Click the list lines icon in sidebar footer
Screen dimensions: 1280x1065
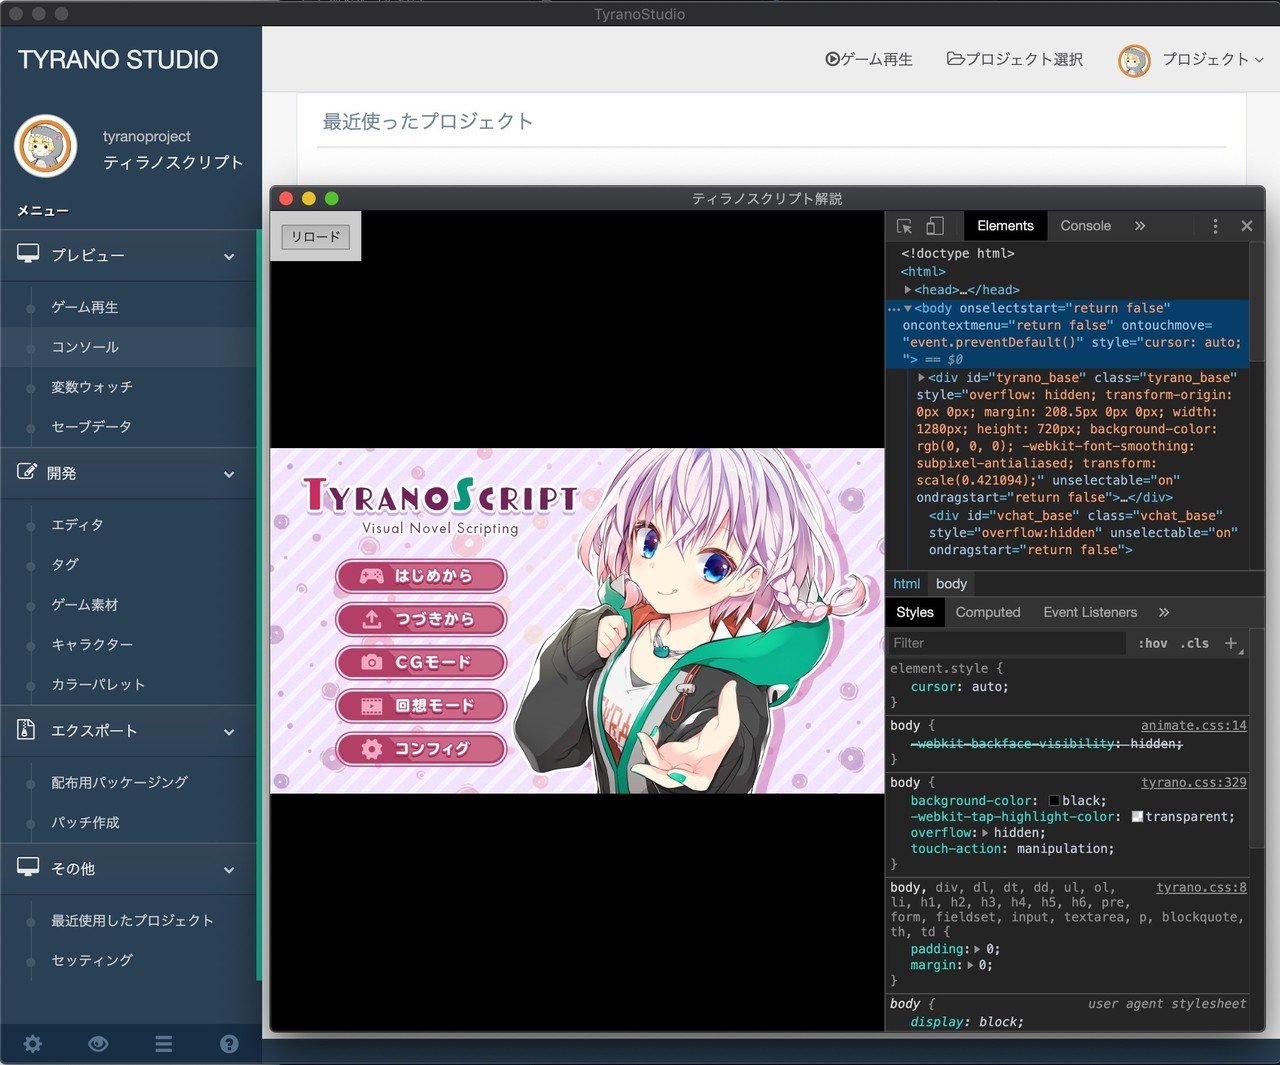164,1044
